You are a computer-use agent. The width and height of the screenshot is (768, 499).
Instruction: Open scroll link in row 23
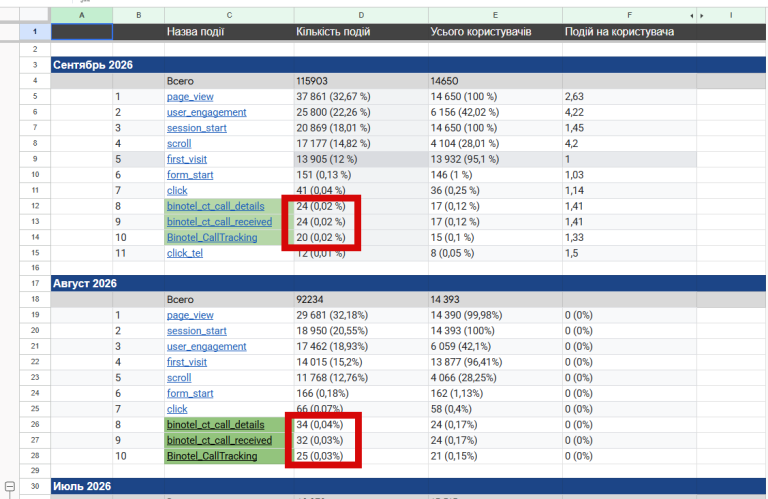click(179, 378)
